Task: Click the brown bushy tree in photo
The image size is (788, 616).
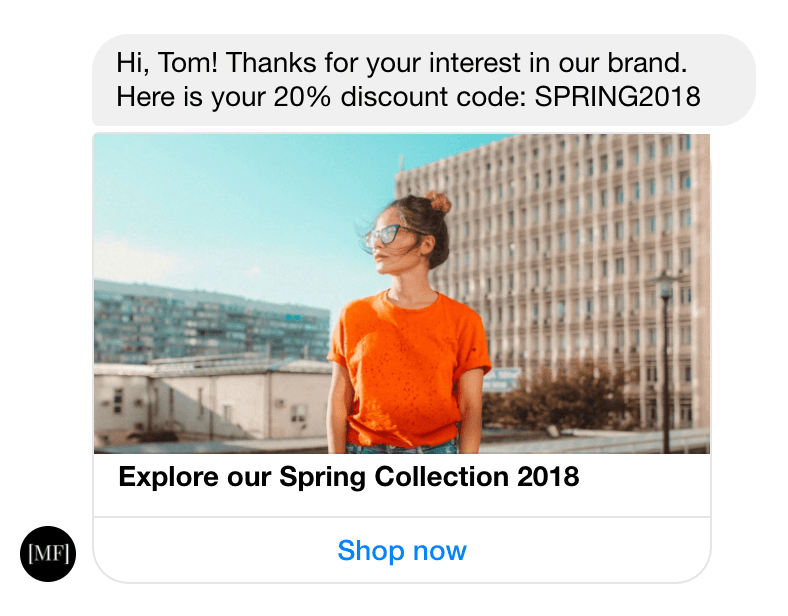Action: [558, 397]
